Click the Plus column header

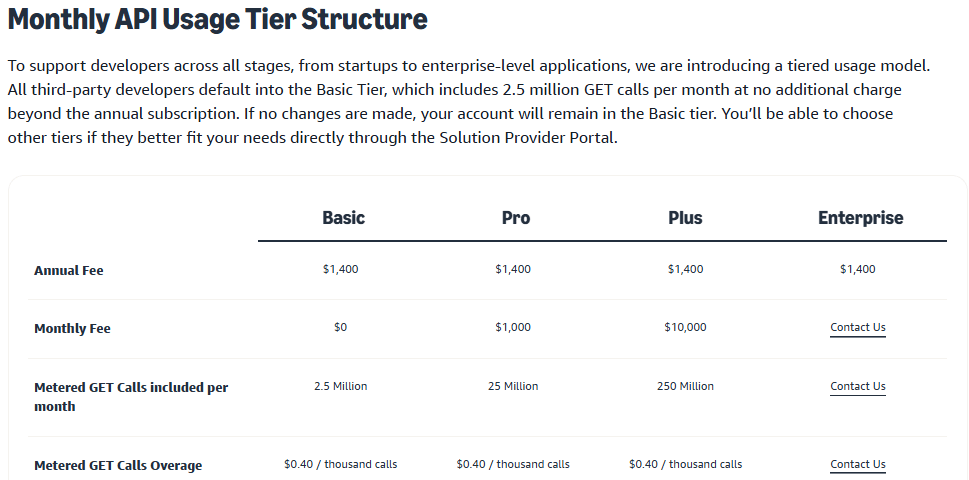point(685,218)
